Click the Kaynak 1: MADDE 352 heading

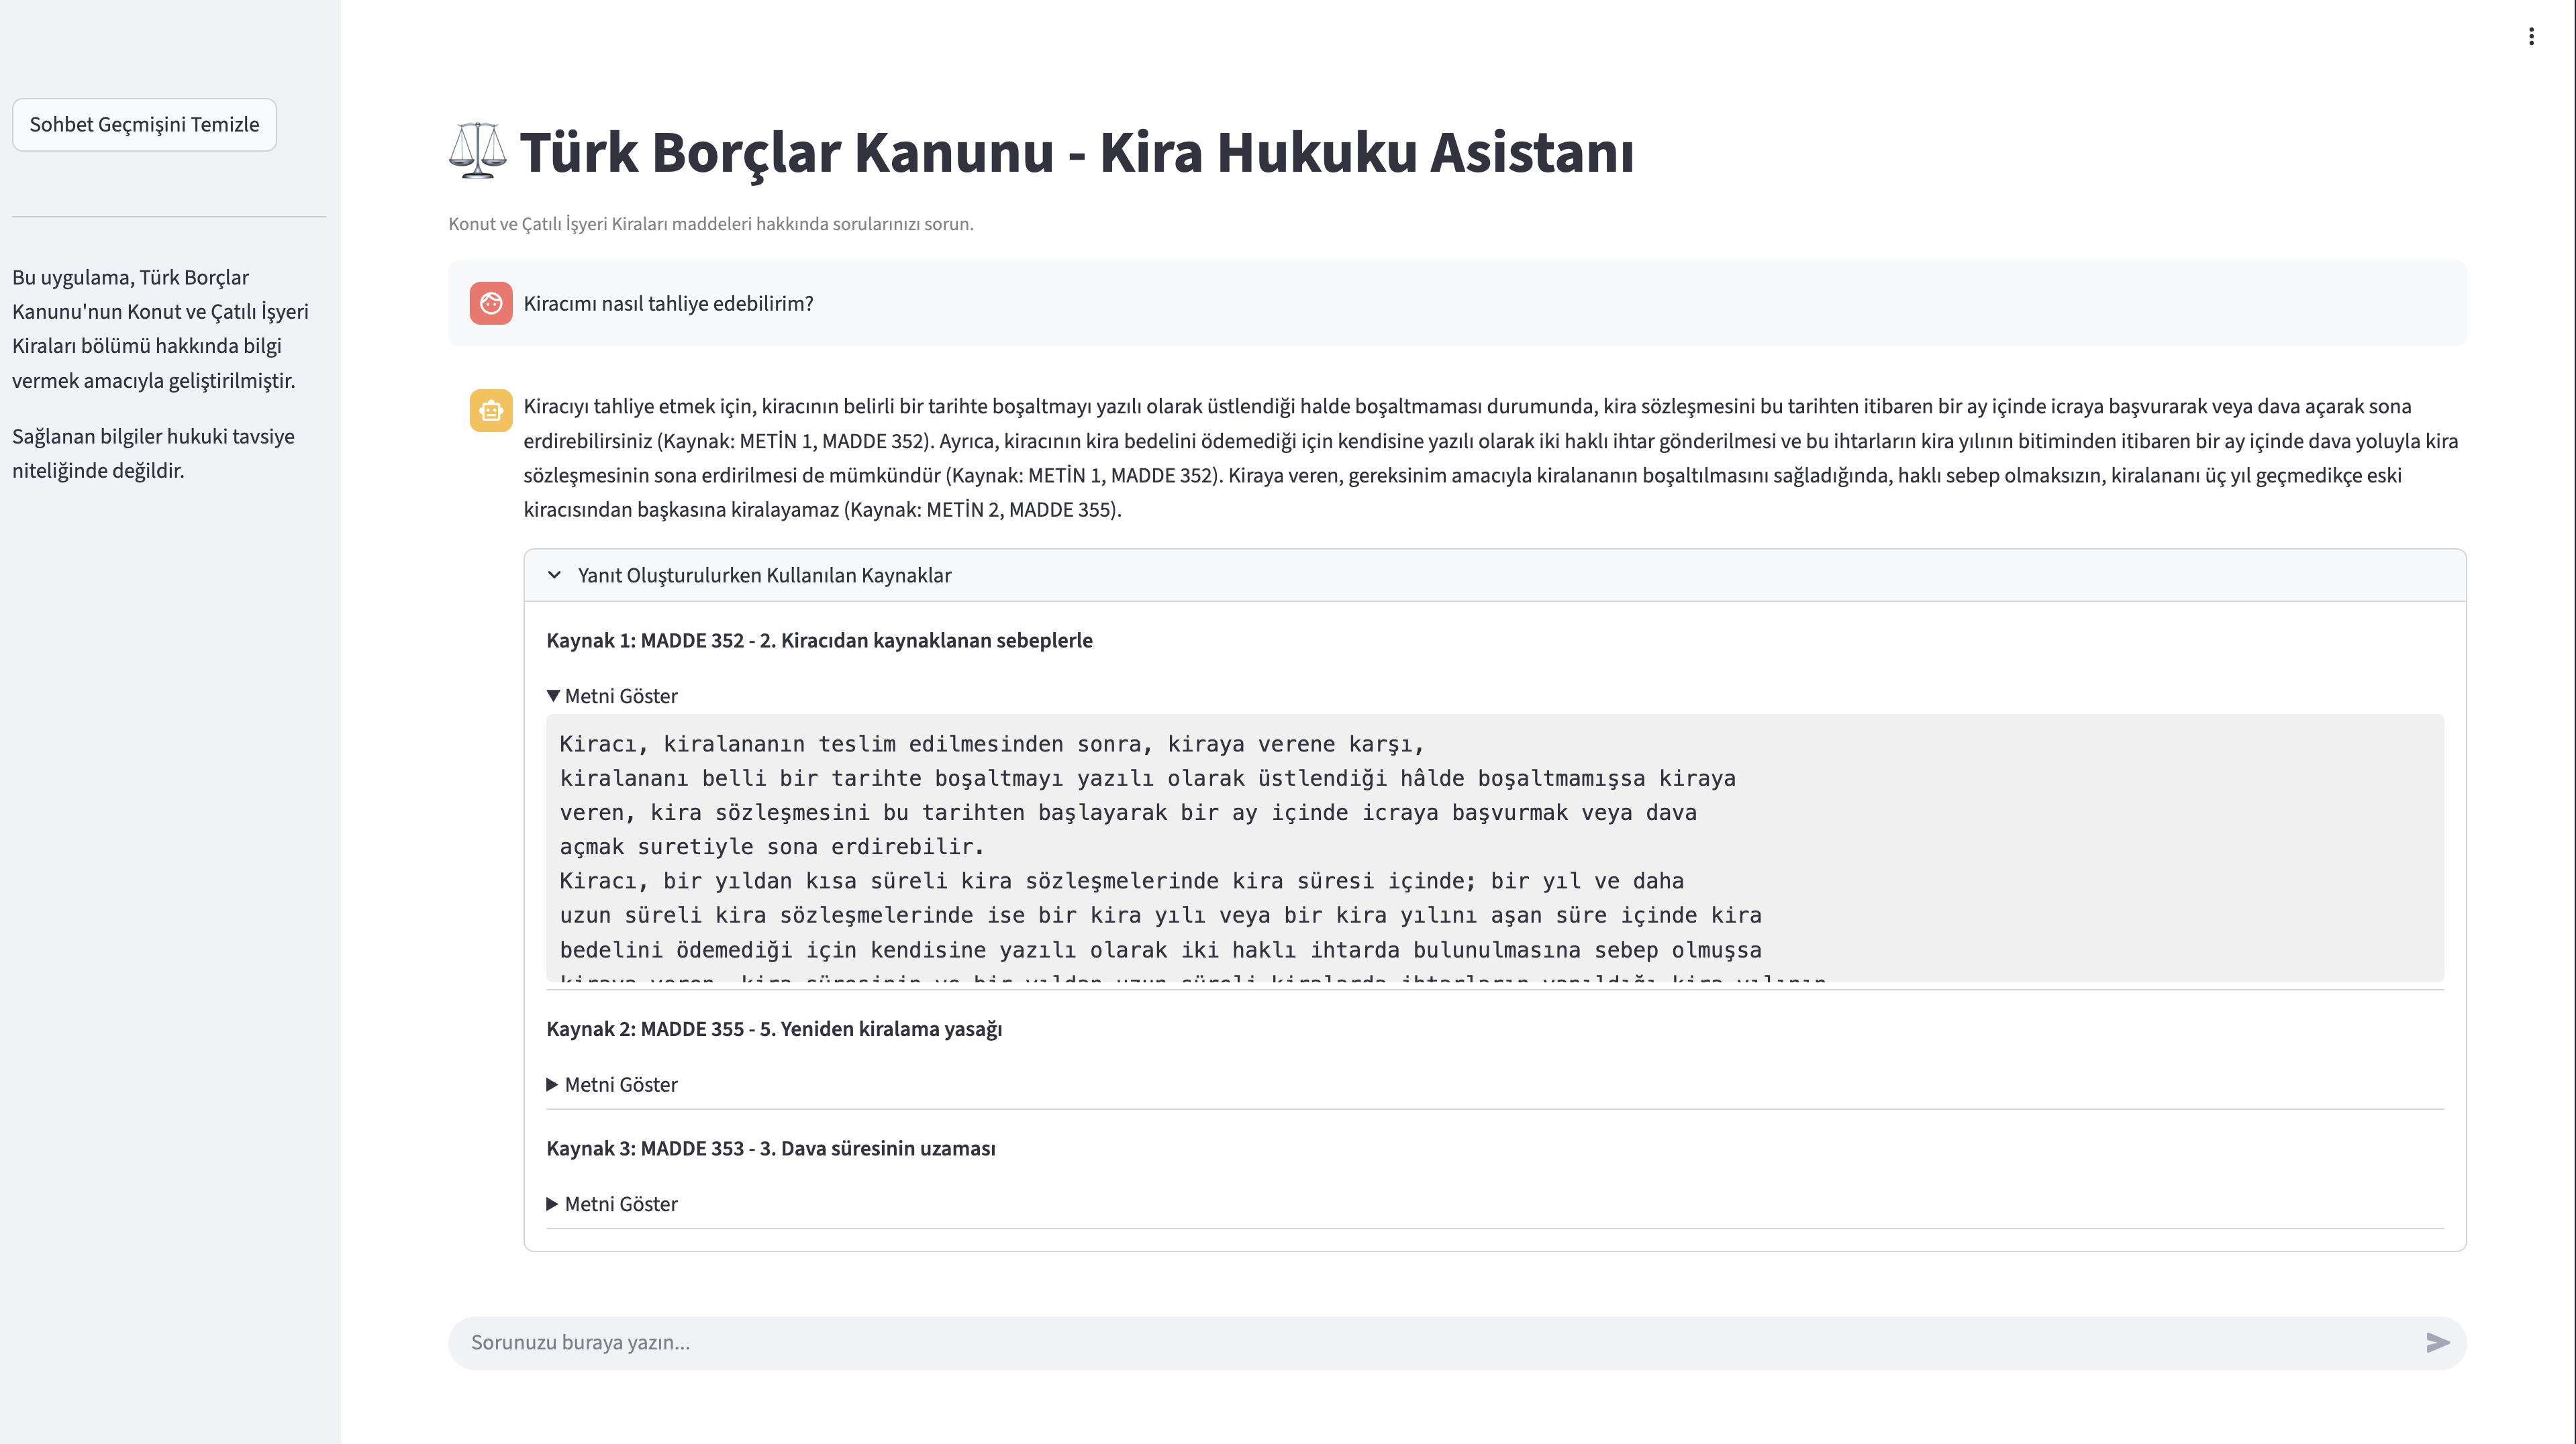pyautogui.click(x=819, y=640)
